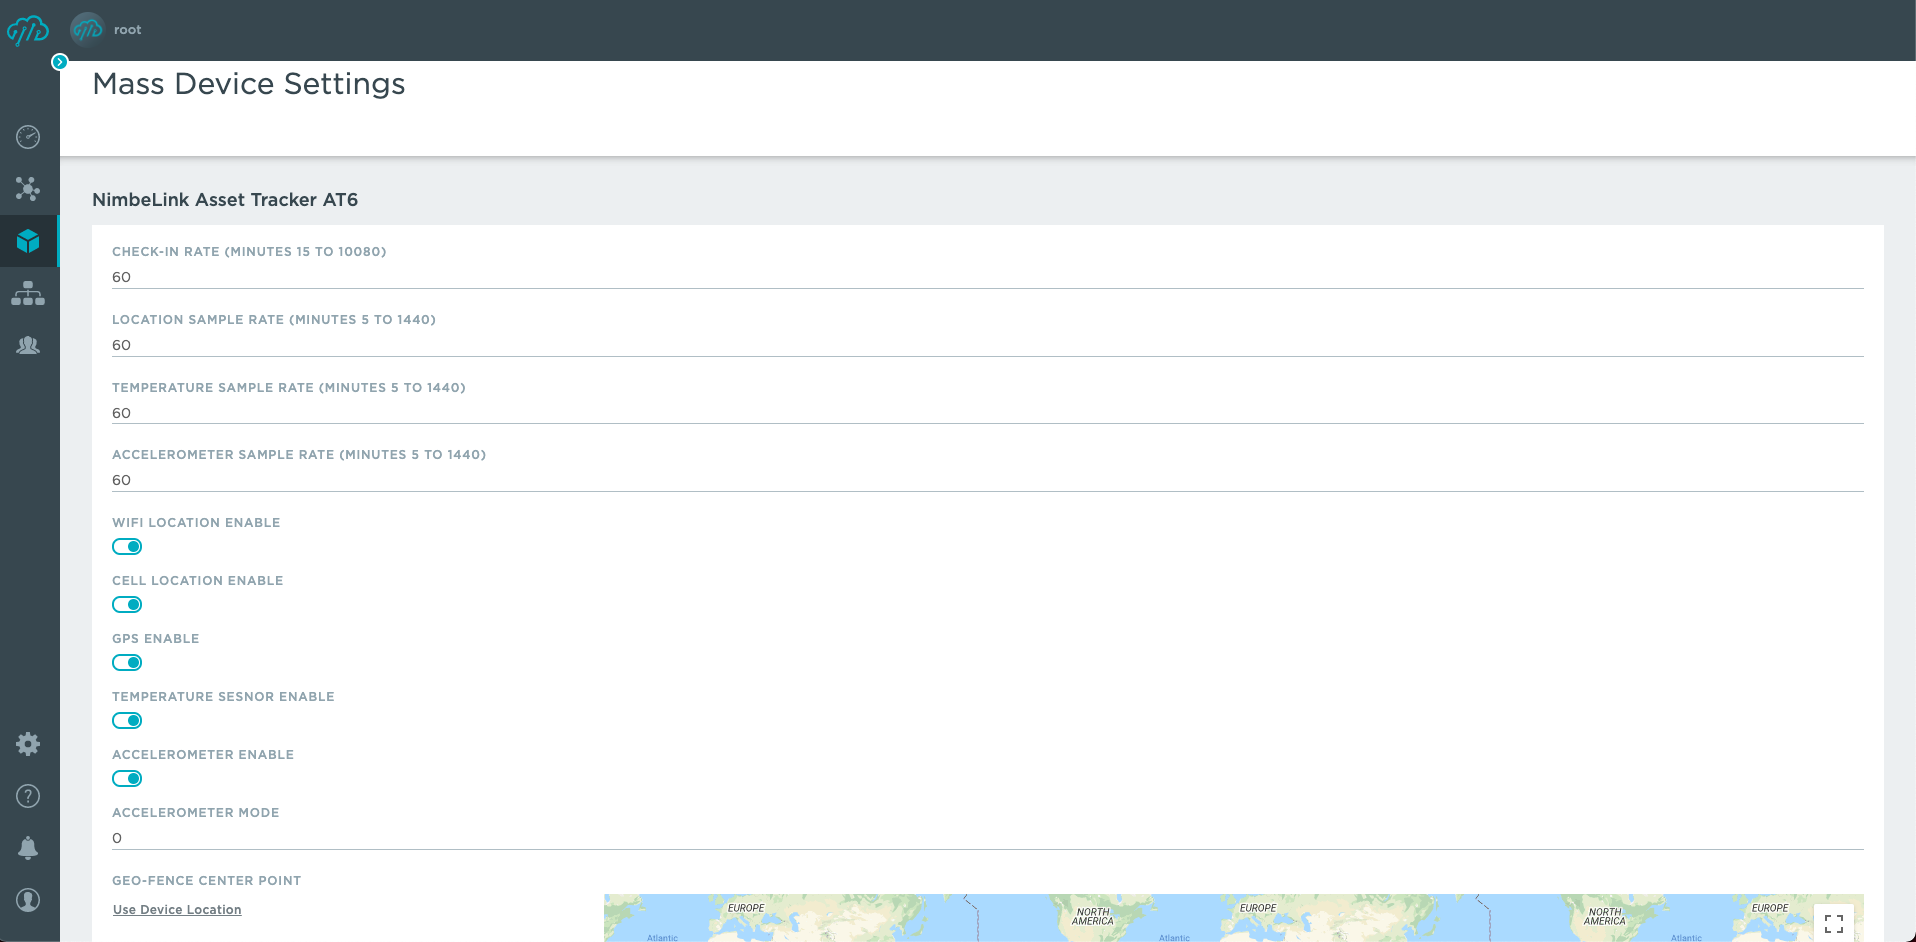Expand the sidebar with the arrow toggle

[60, 62]
